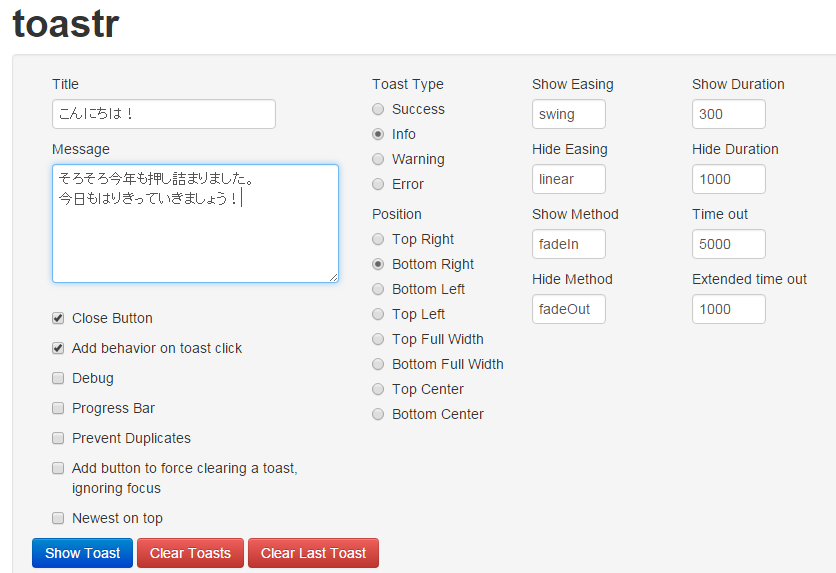Click the toastr page heading
836x573 pixels.
click(66, 23)
